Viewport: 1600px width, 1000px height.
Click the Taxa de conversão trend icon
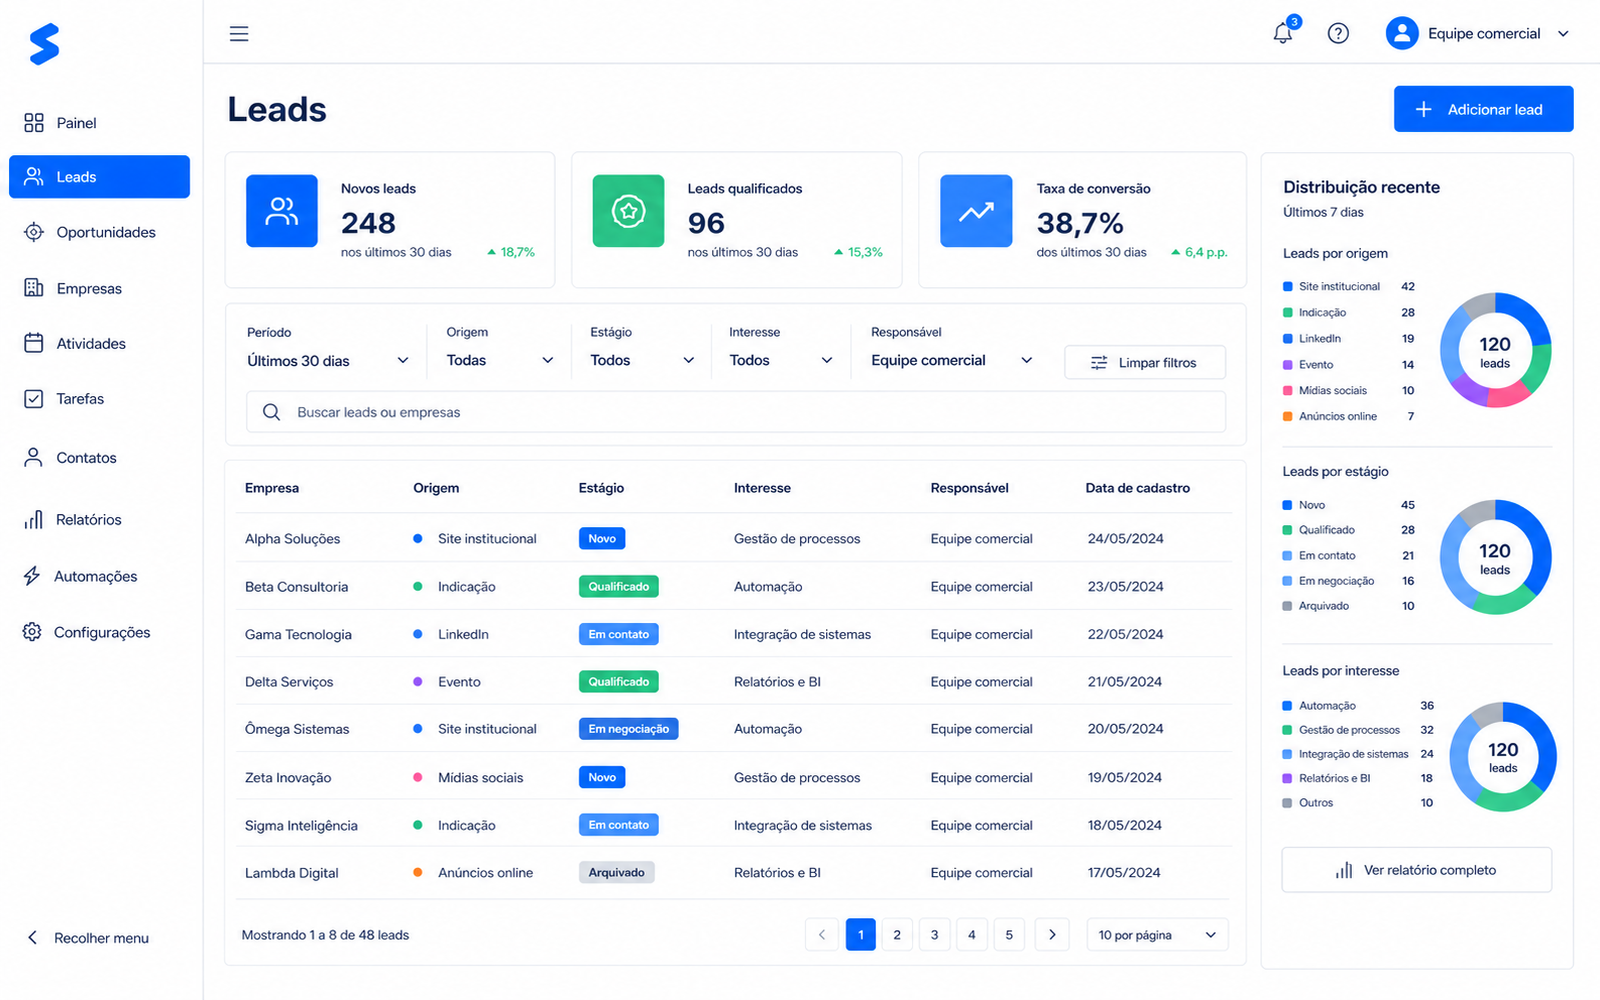[976, 211]
